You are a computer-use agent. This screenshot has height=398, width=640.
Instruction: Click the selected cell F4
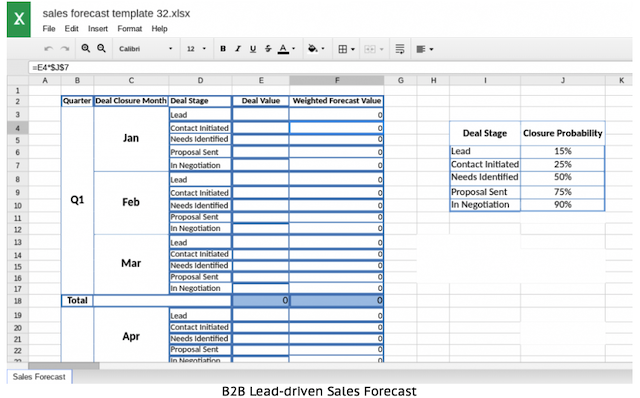(337, 128)
